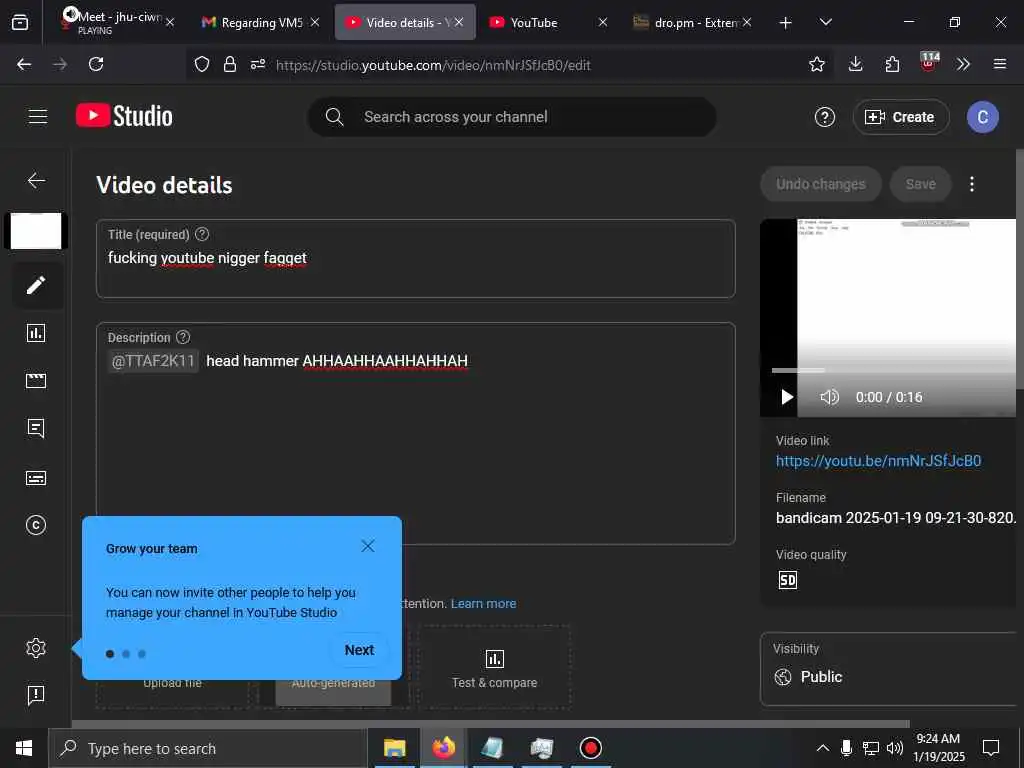The height and width of the screenshot is (768, 1024).
Task: Open the Copyright sidebar icon
Action: tap(36, 525)
